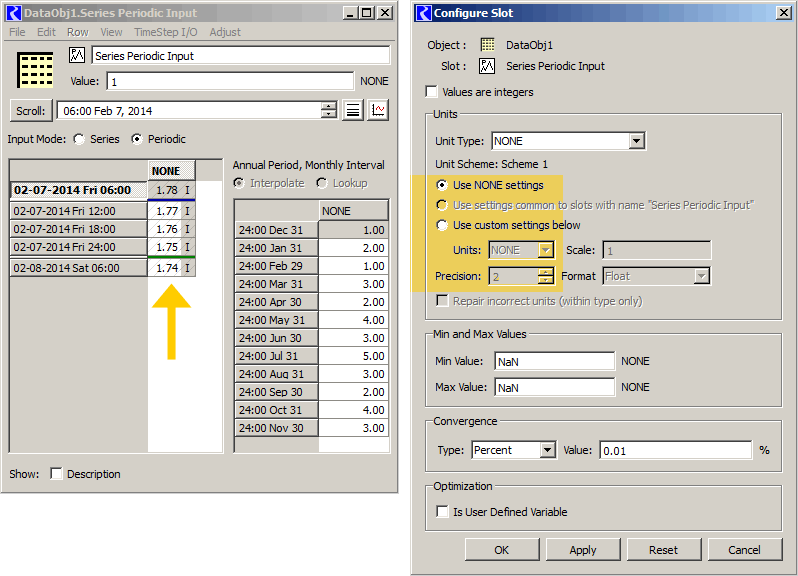
Task: Select the 24:00 Oct 31 row
Action: click(276, 410)
